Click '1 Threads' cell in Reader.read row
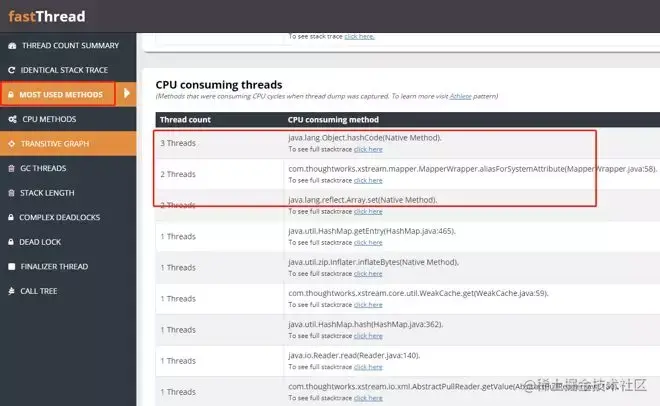 click(178, 361)
